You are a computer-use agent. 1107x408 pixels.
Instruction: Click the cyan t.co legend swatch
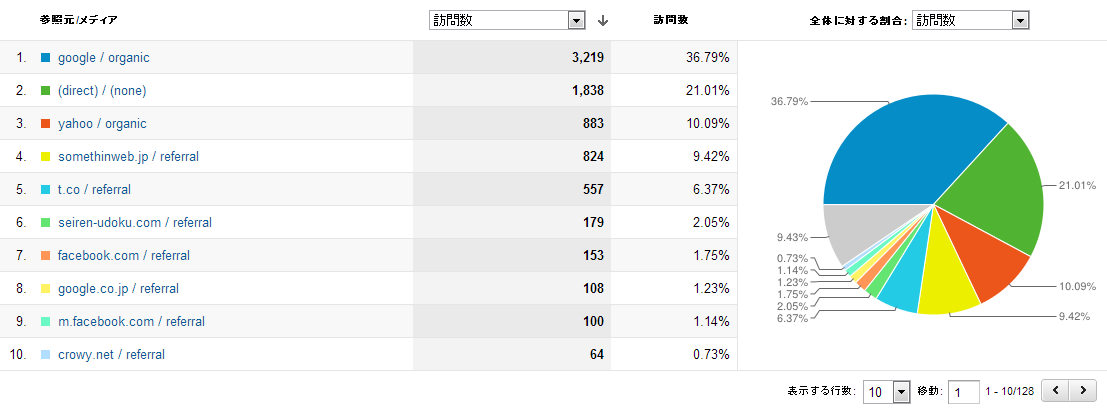coord(45,190)
